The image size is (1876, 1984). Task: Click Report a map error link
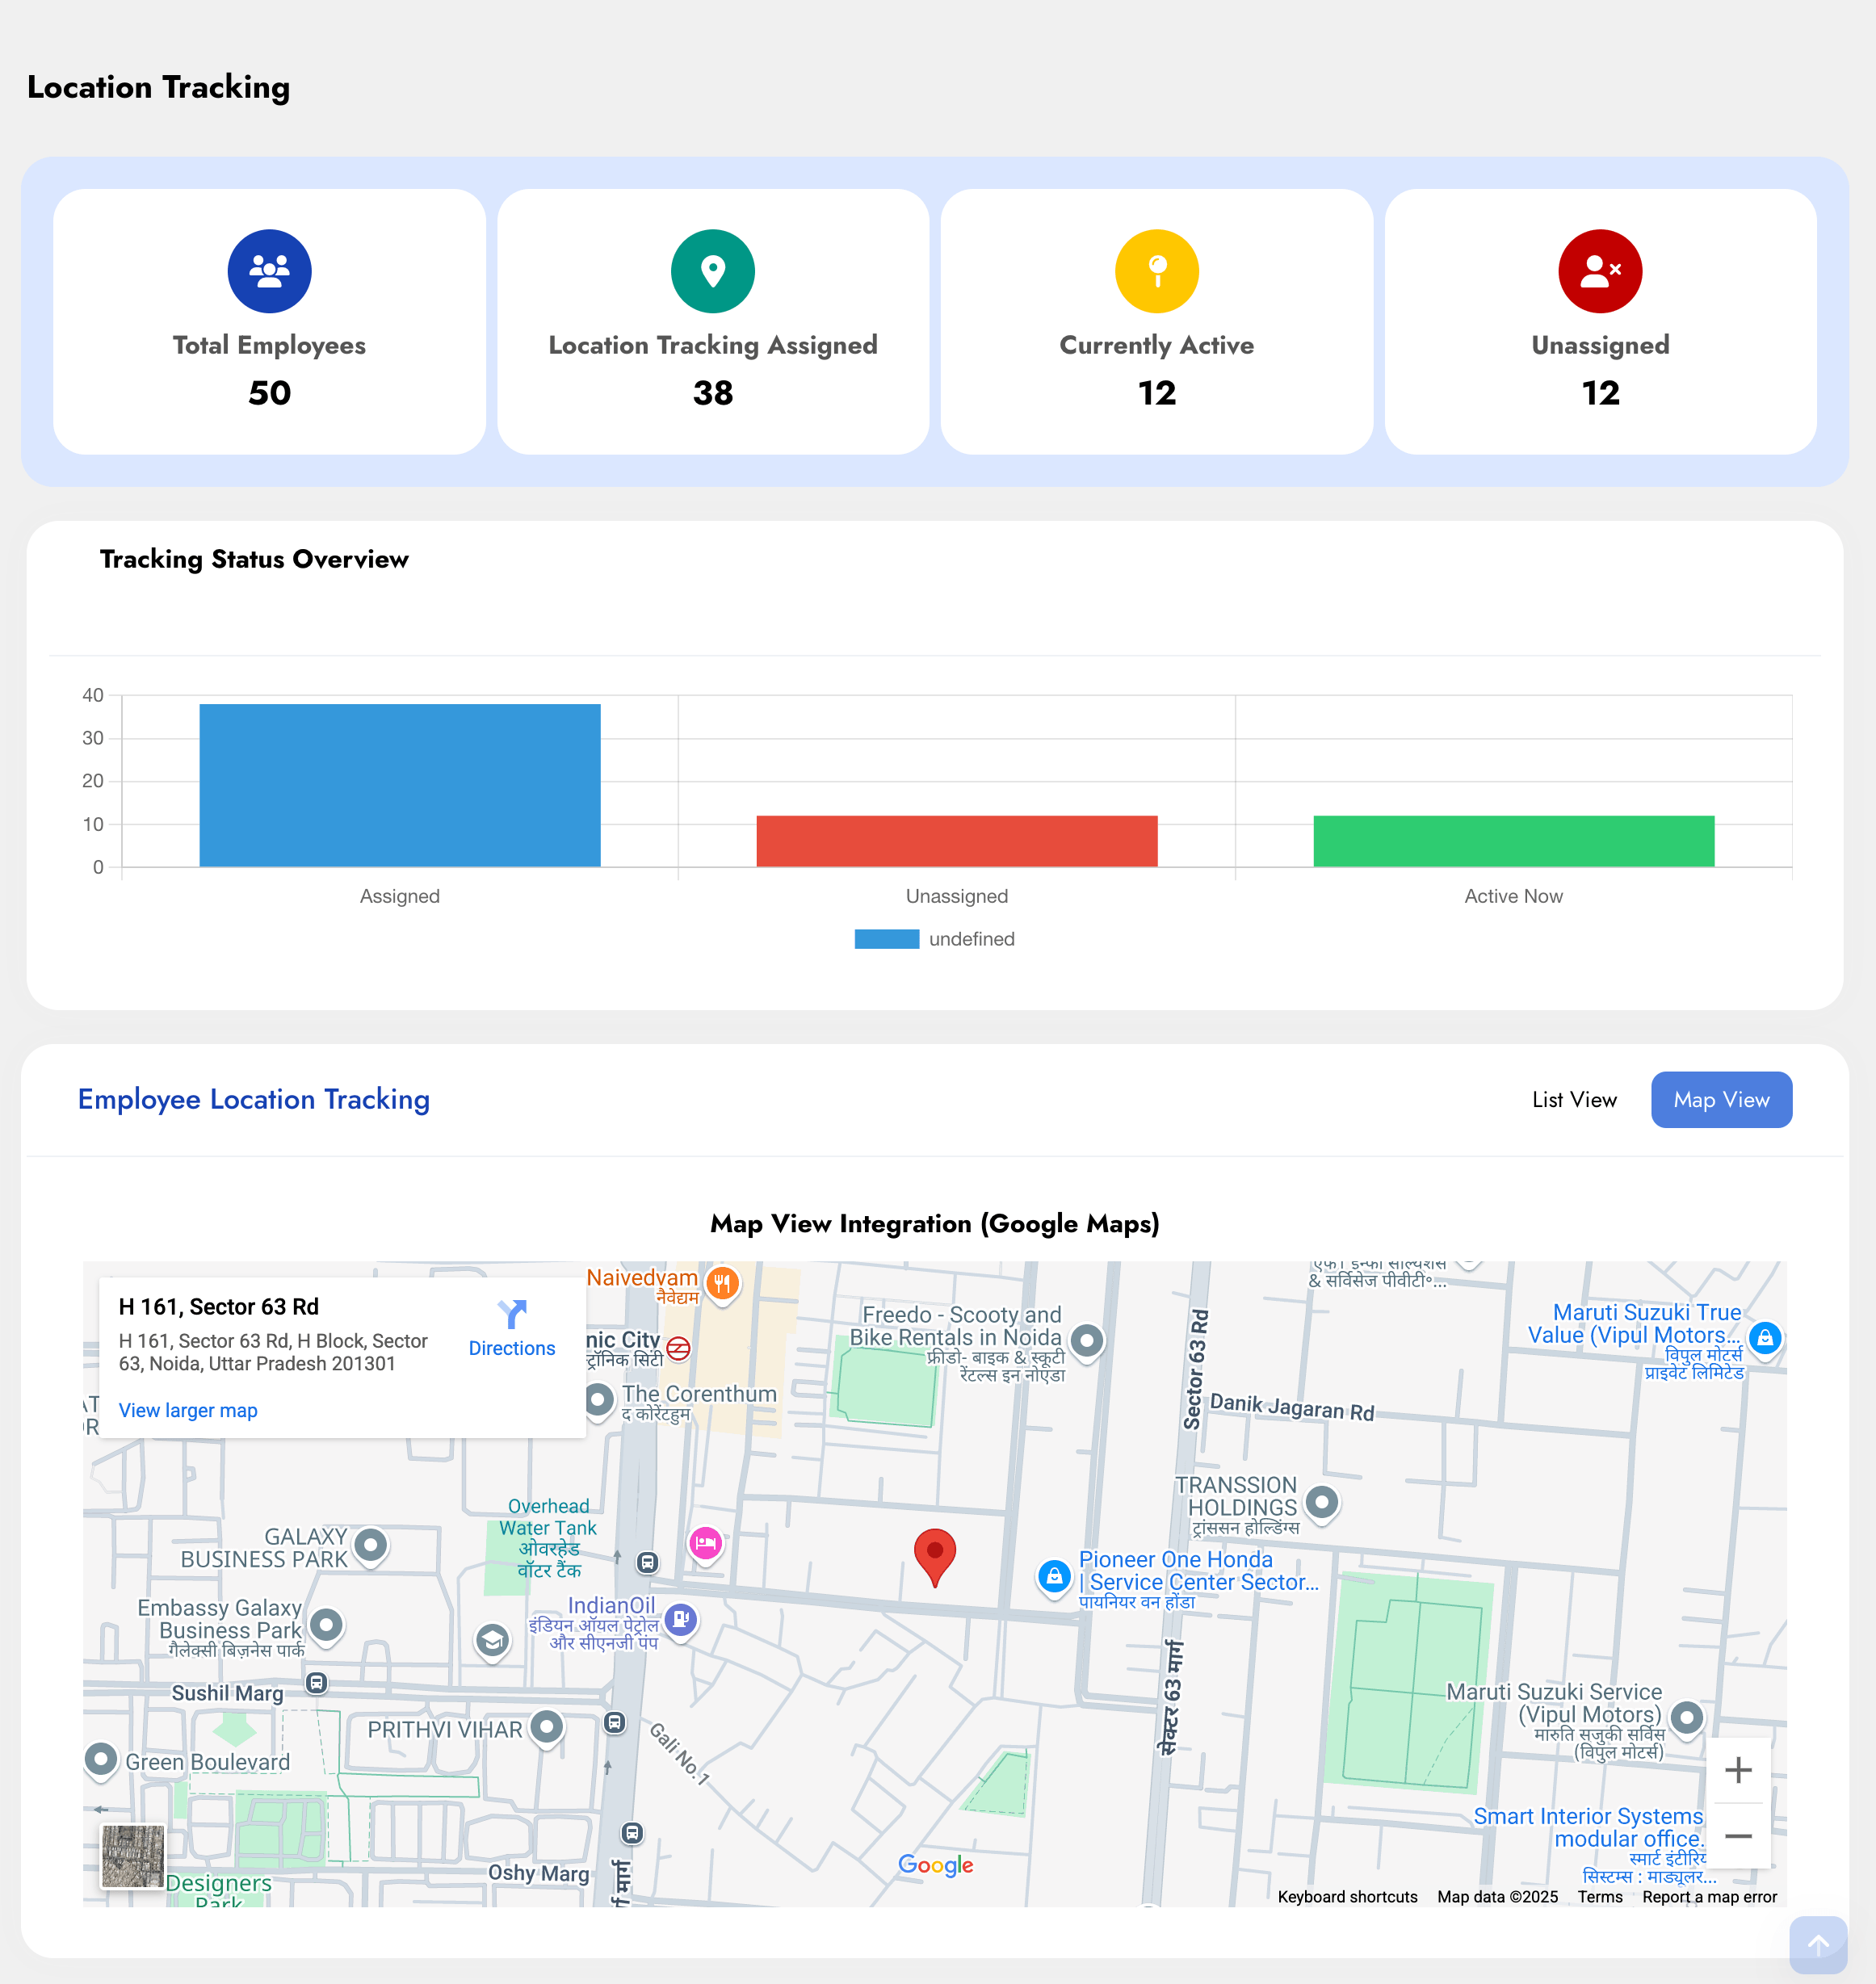click(x=1708, y=1897)
